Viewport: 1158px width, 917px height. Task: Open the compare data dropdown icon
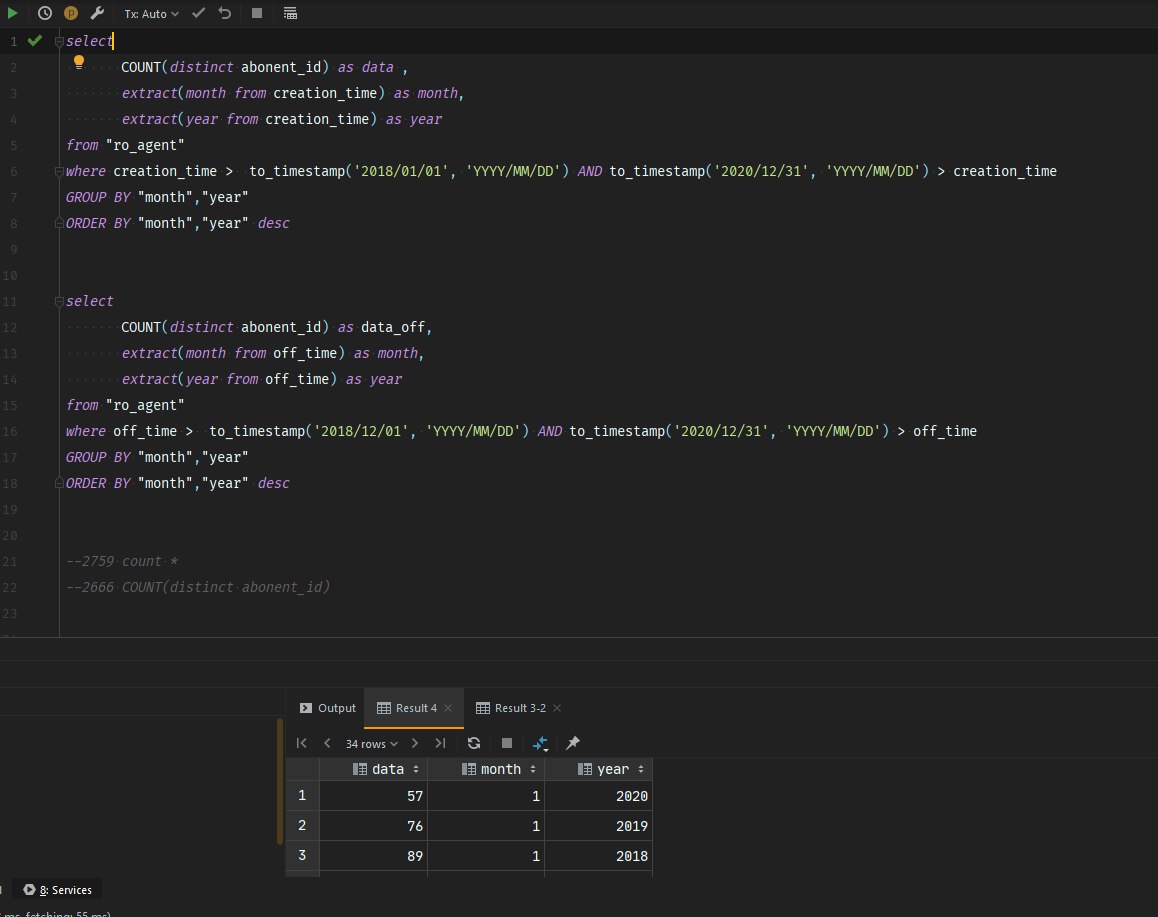click(x=541, y=743)
